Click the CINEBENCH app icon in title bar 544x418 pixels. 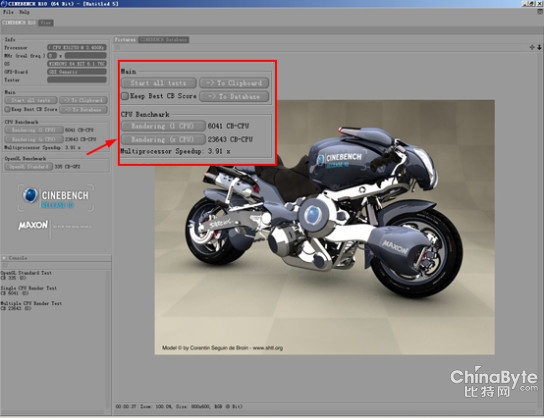click(3, 3)
